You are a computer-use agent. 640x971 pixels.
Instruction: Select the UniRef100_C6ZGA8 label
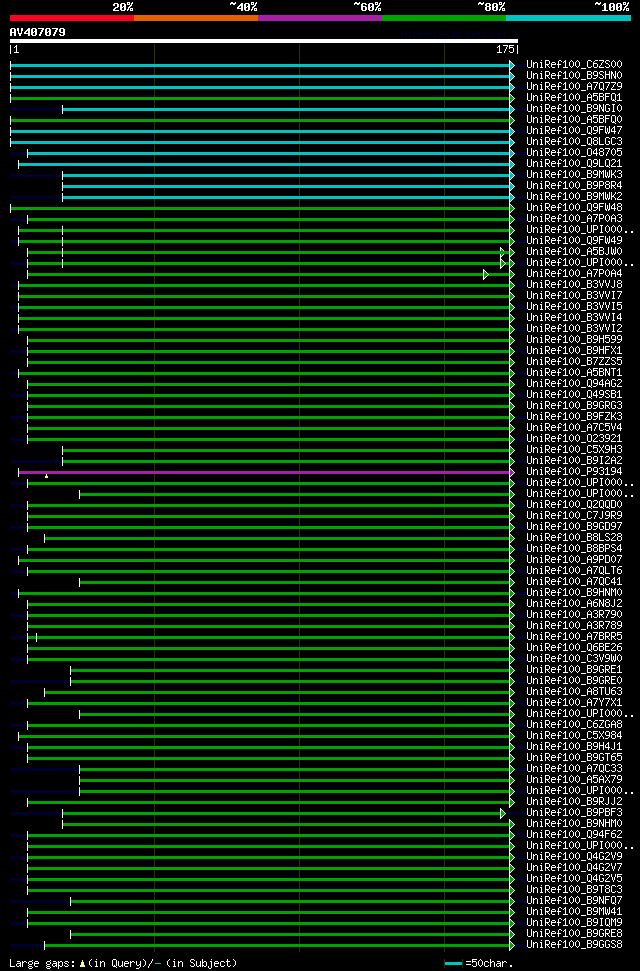(x=574, y=725)
